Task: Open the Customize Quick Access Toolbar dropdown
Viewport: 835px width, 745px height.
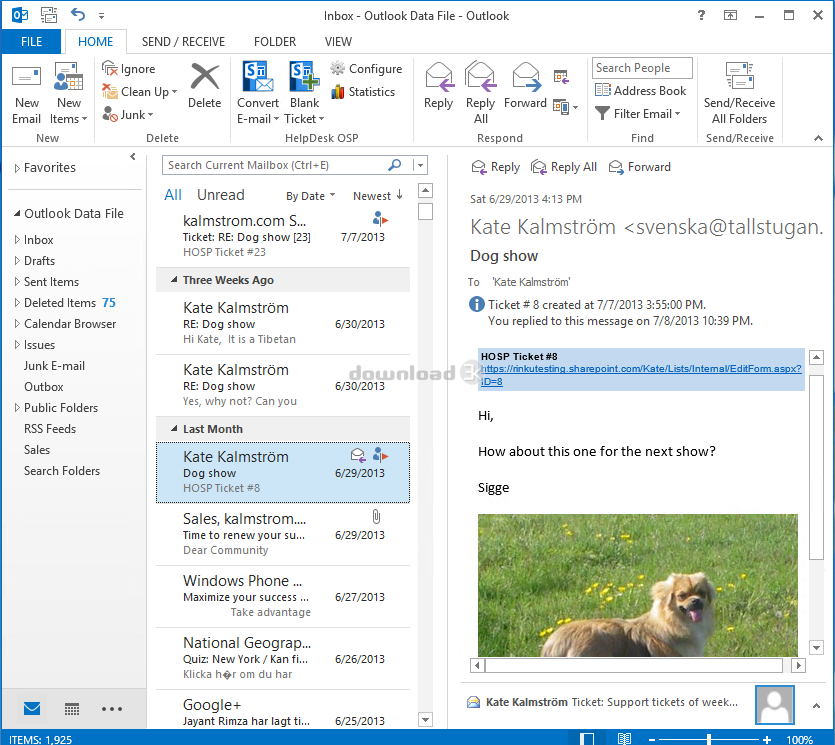Action: point(101,16)
